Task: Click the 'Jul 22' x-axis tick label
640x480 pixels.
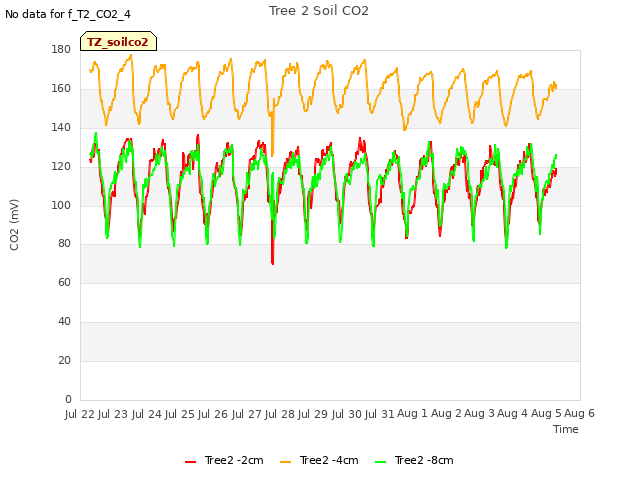Action: tap(80, 414)
